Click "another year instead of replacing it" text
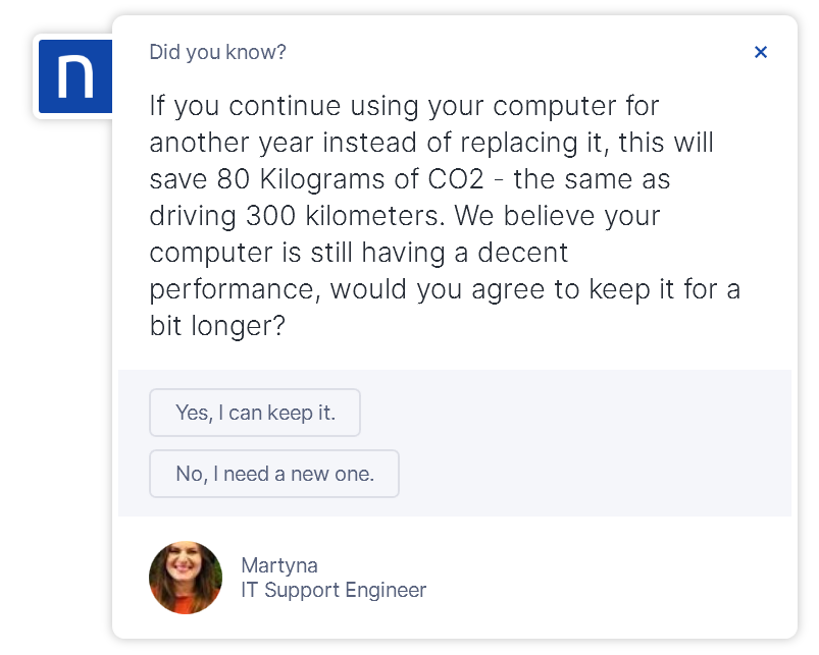 [x=378, y=143]
